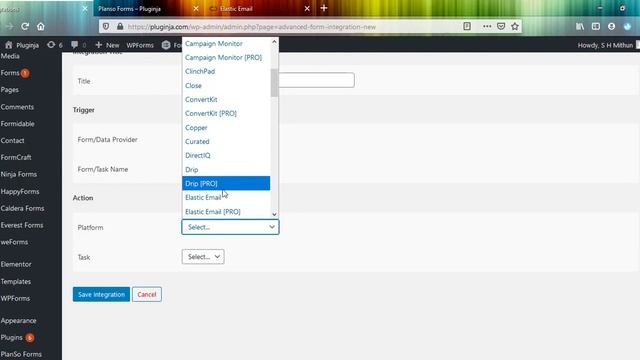Select the highlighted Drip [PRO] option
Screen dimensions: 640x360
(x=226, y=184)
